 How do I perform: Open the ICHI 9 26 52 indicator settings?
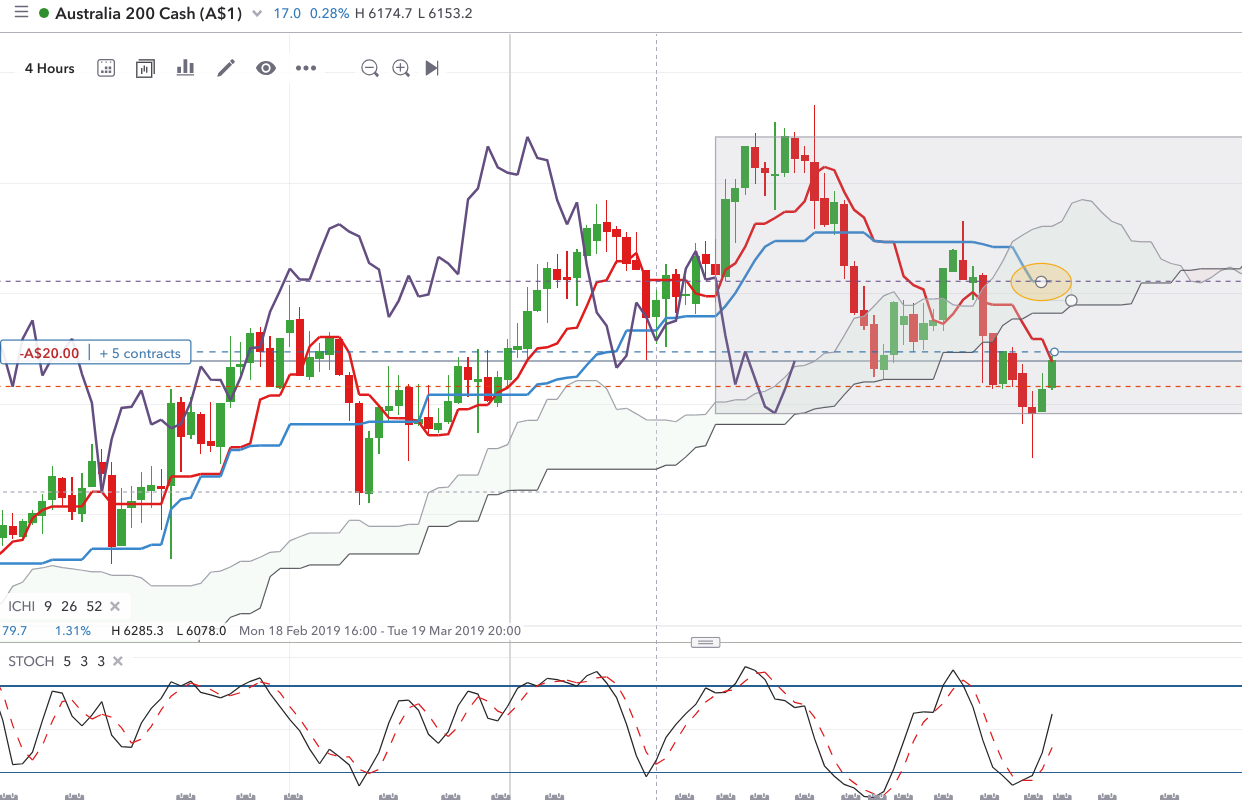point(55,606)
